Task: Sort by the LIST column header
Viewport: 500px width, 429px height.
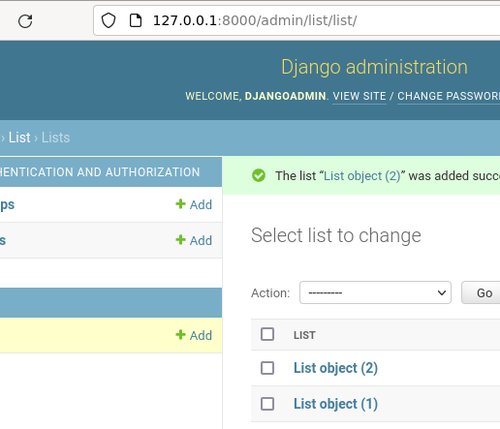Action: (x=304, y=335)
